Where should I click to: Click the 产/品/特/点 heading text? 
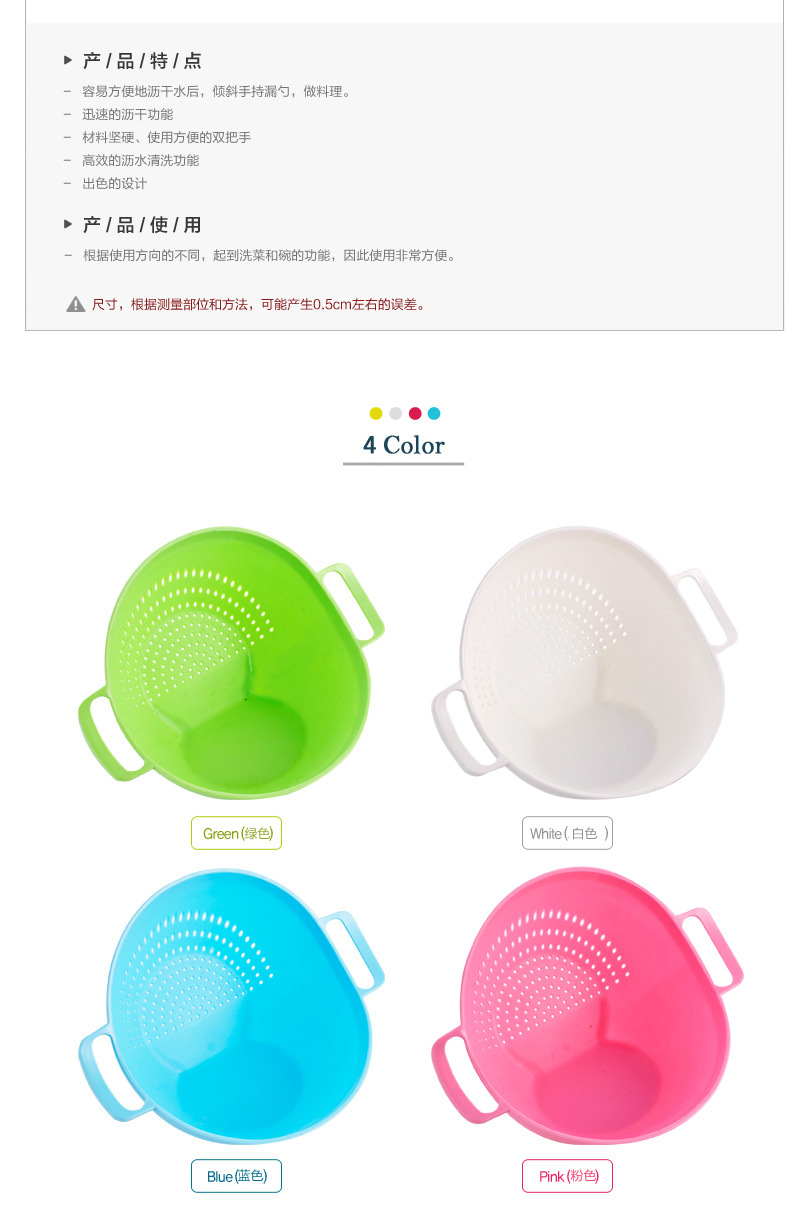click(142, 61)
